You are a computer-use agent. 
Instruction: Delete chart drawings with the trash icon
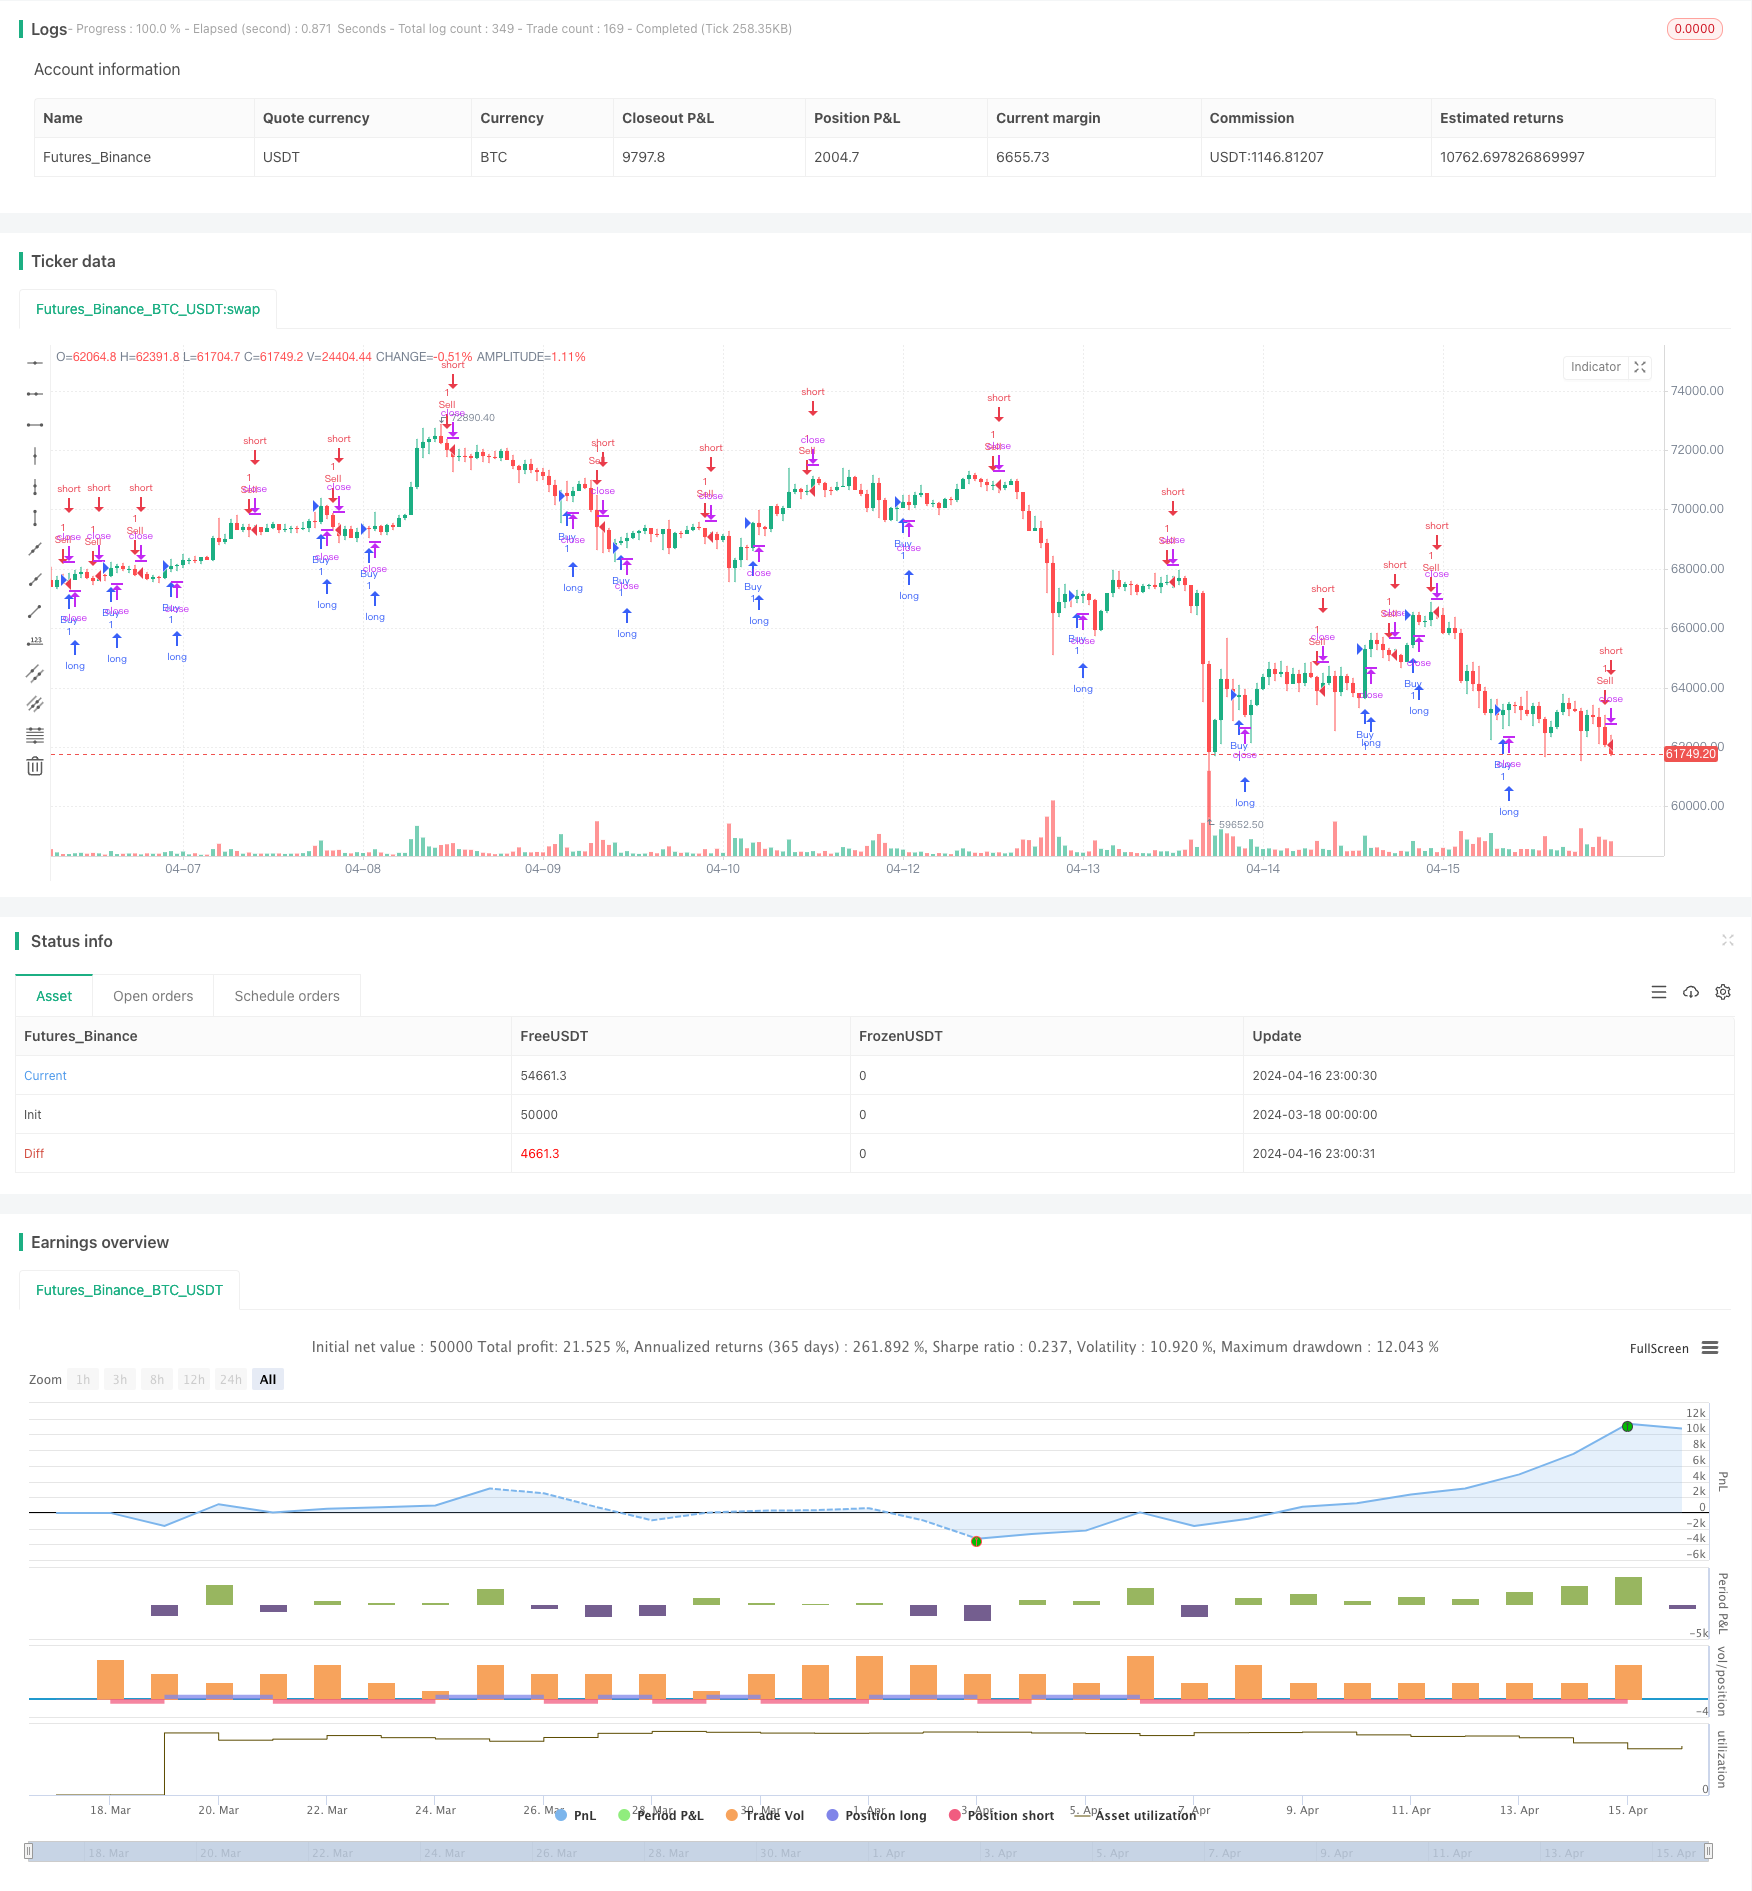coord(35,766)
